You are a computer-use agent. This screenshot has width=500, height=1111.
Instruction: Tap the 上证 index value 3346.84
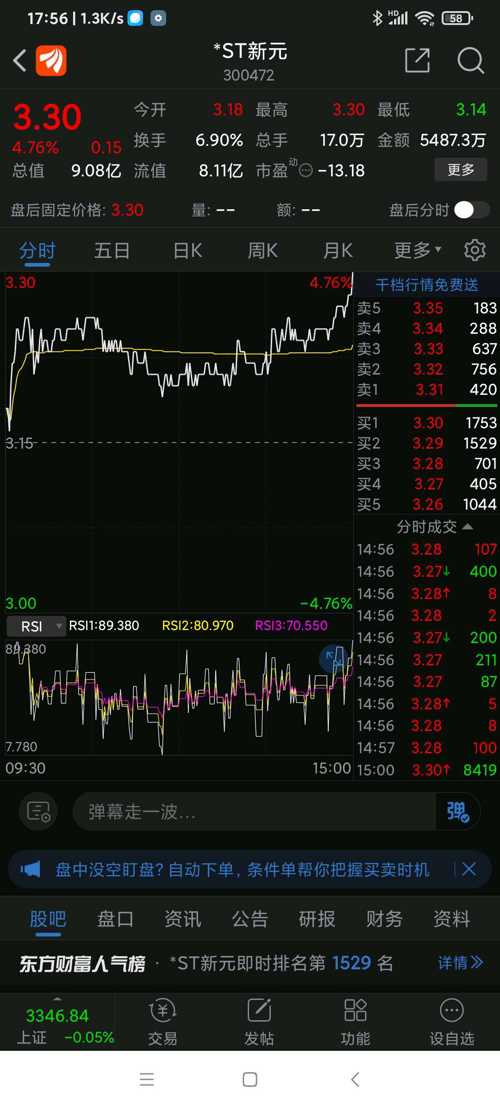point(57,1016)
